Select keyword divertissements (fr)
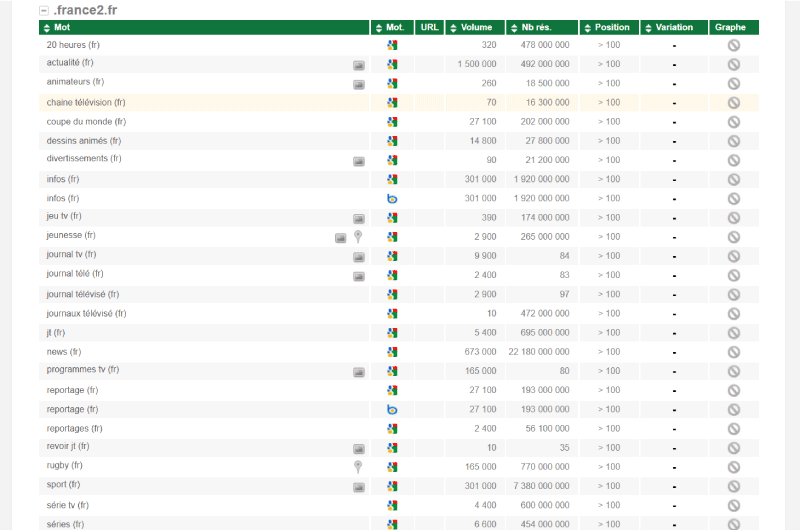The image size is (800, 530). pyautogui.click(x=84, y=159)
